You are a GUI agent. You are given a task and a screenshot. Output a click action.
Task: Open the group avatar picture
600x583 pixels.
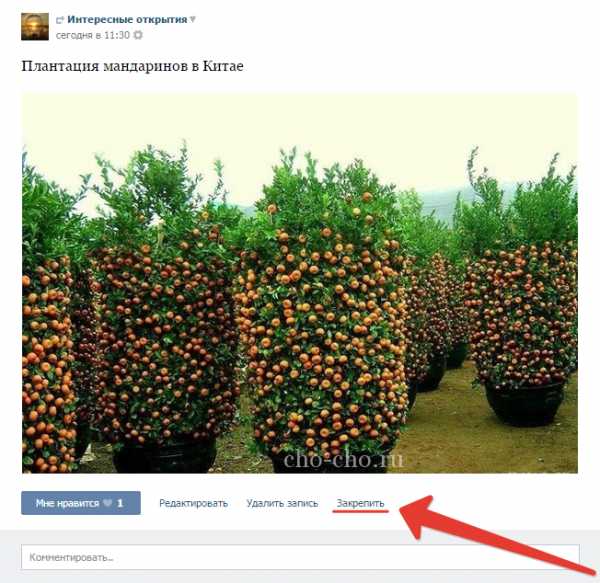(35, 26)
